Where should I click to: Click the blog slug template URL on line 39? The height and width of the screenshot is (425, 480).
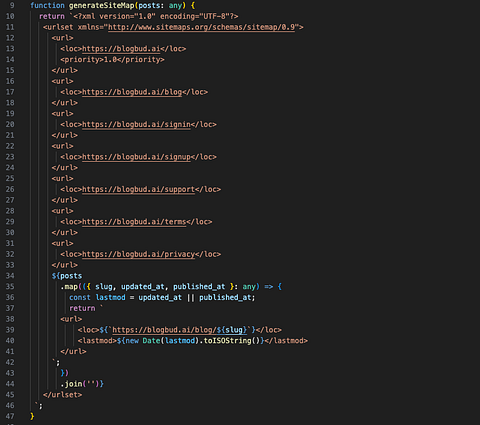180,330
